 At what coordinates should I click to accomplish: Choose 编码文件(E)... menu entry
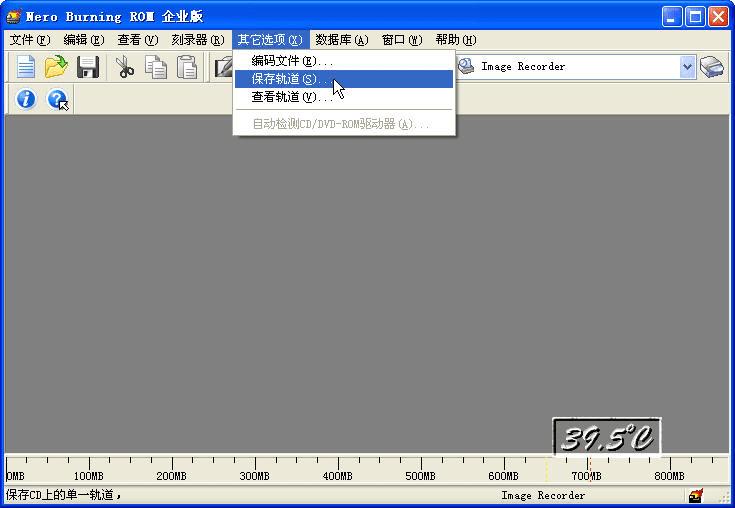coord(344,61)
